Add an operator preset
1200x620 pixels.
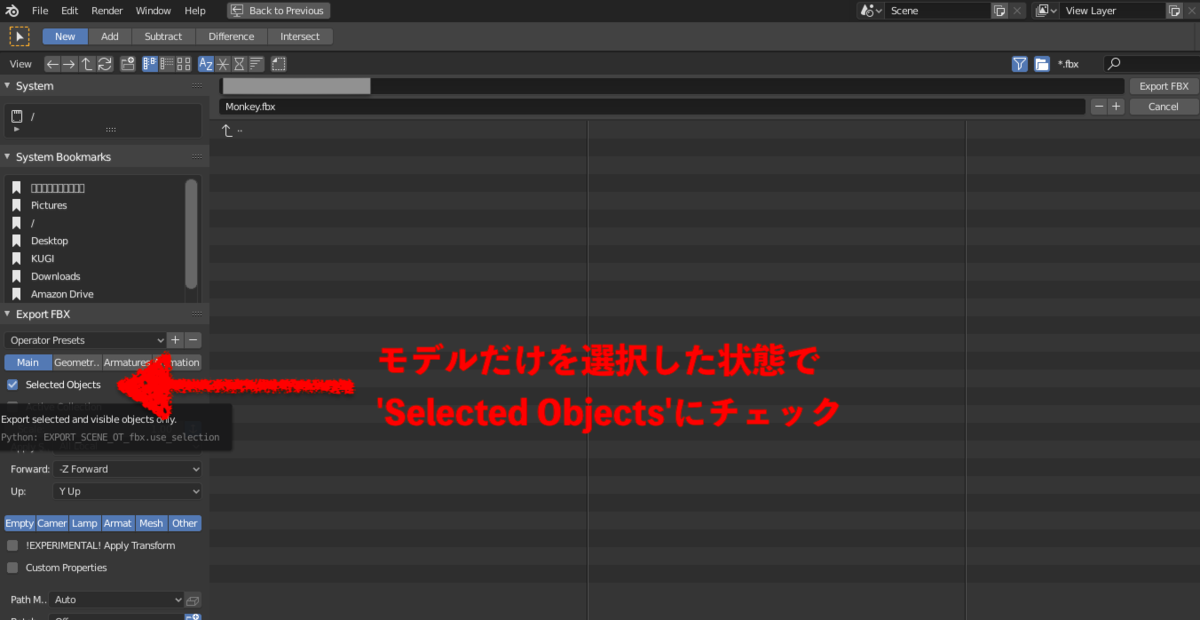coord(176,340)
